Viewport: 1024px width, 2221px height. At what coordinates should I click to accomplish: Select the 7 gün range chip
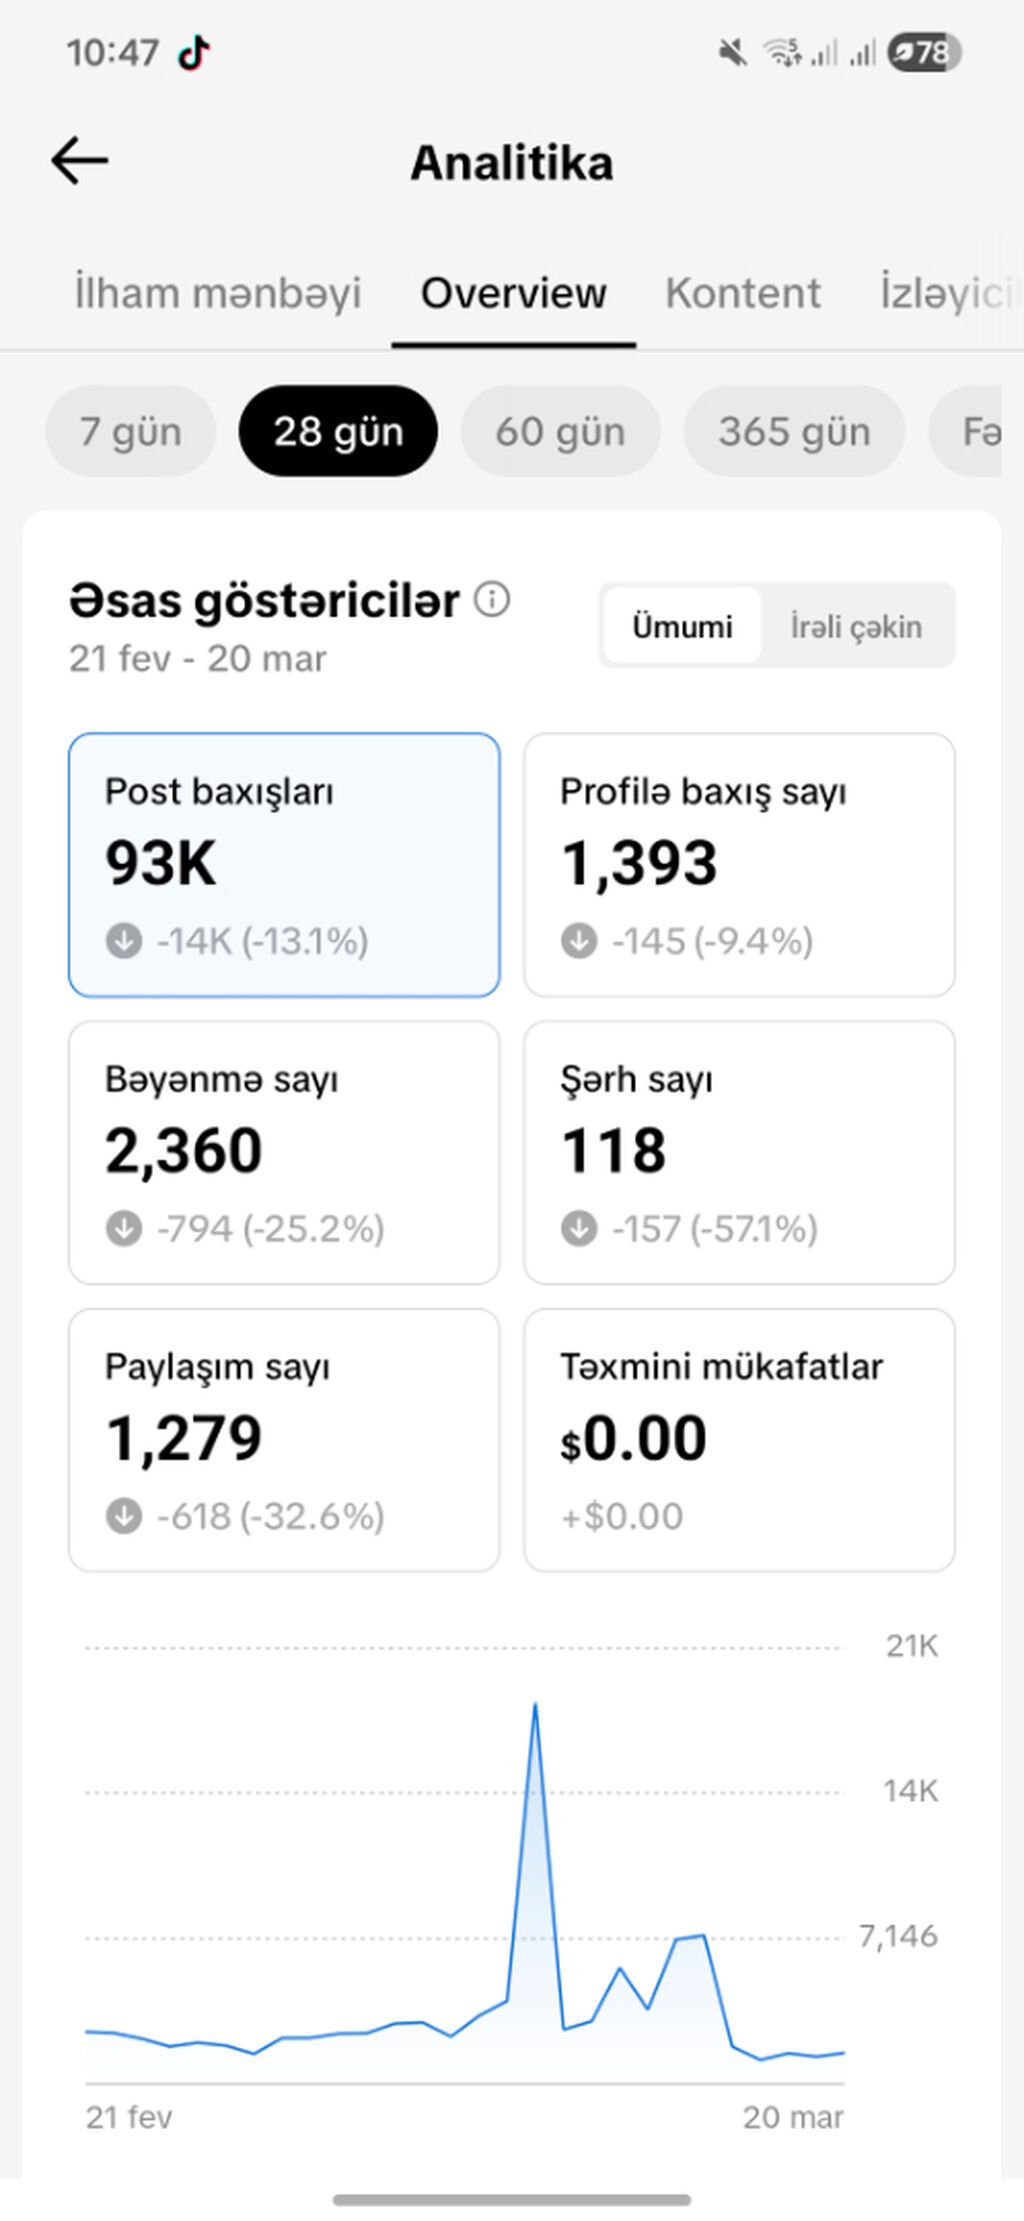click(130, 431)
